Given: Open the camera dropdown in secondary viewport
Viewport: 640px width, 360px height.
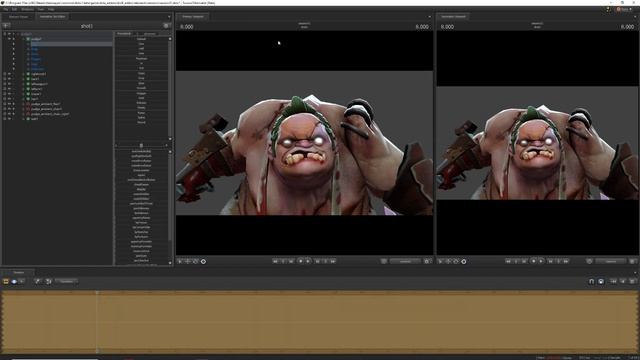Looking at the screenshot, I should pyautogui.click(x=611, y=261).
